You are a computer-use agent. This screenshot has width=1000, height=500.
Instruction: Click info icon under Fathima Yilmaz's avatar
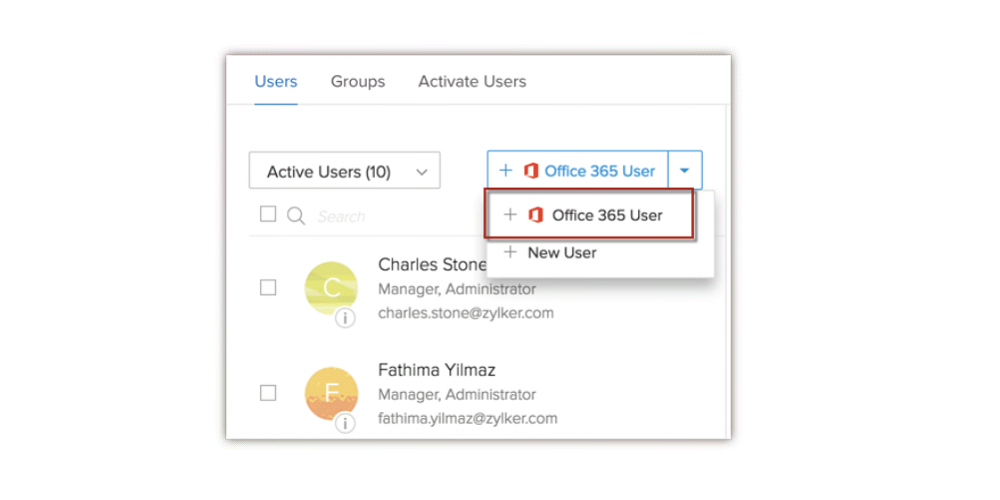(345, 423)
